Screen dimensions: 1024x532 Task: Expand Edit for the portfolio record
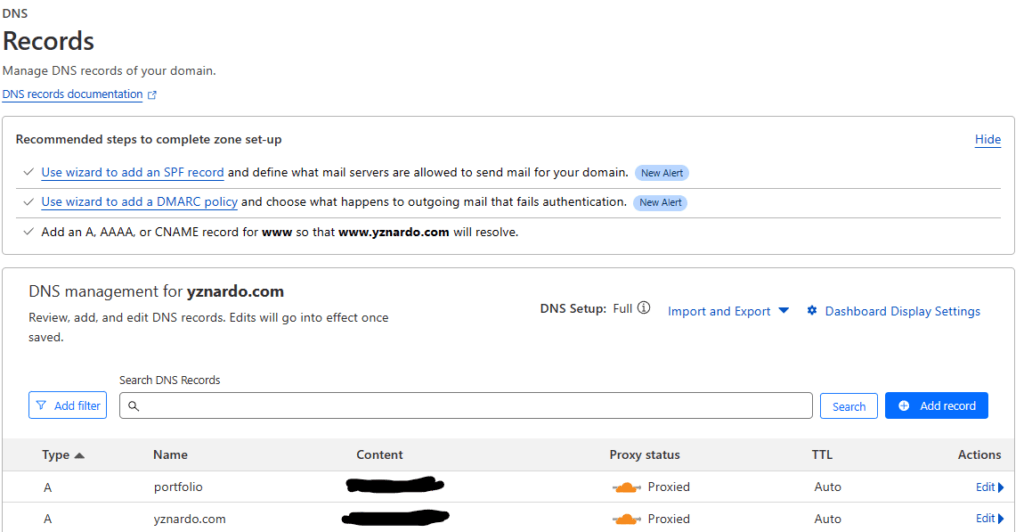pos(989,487)
